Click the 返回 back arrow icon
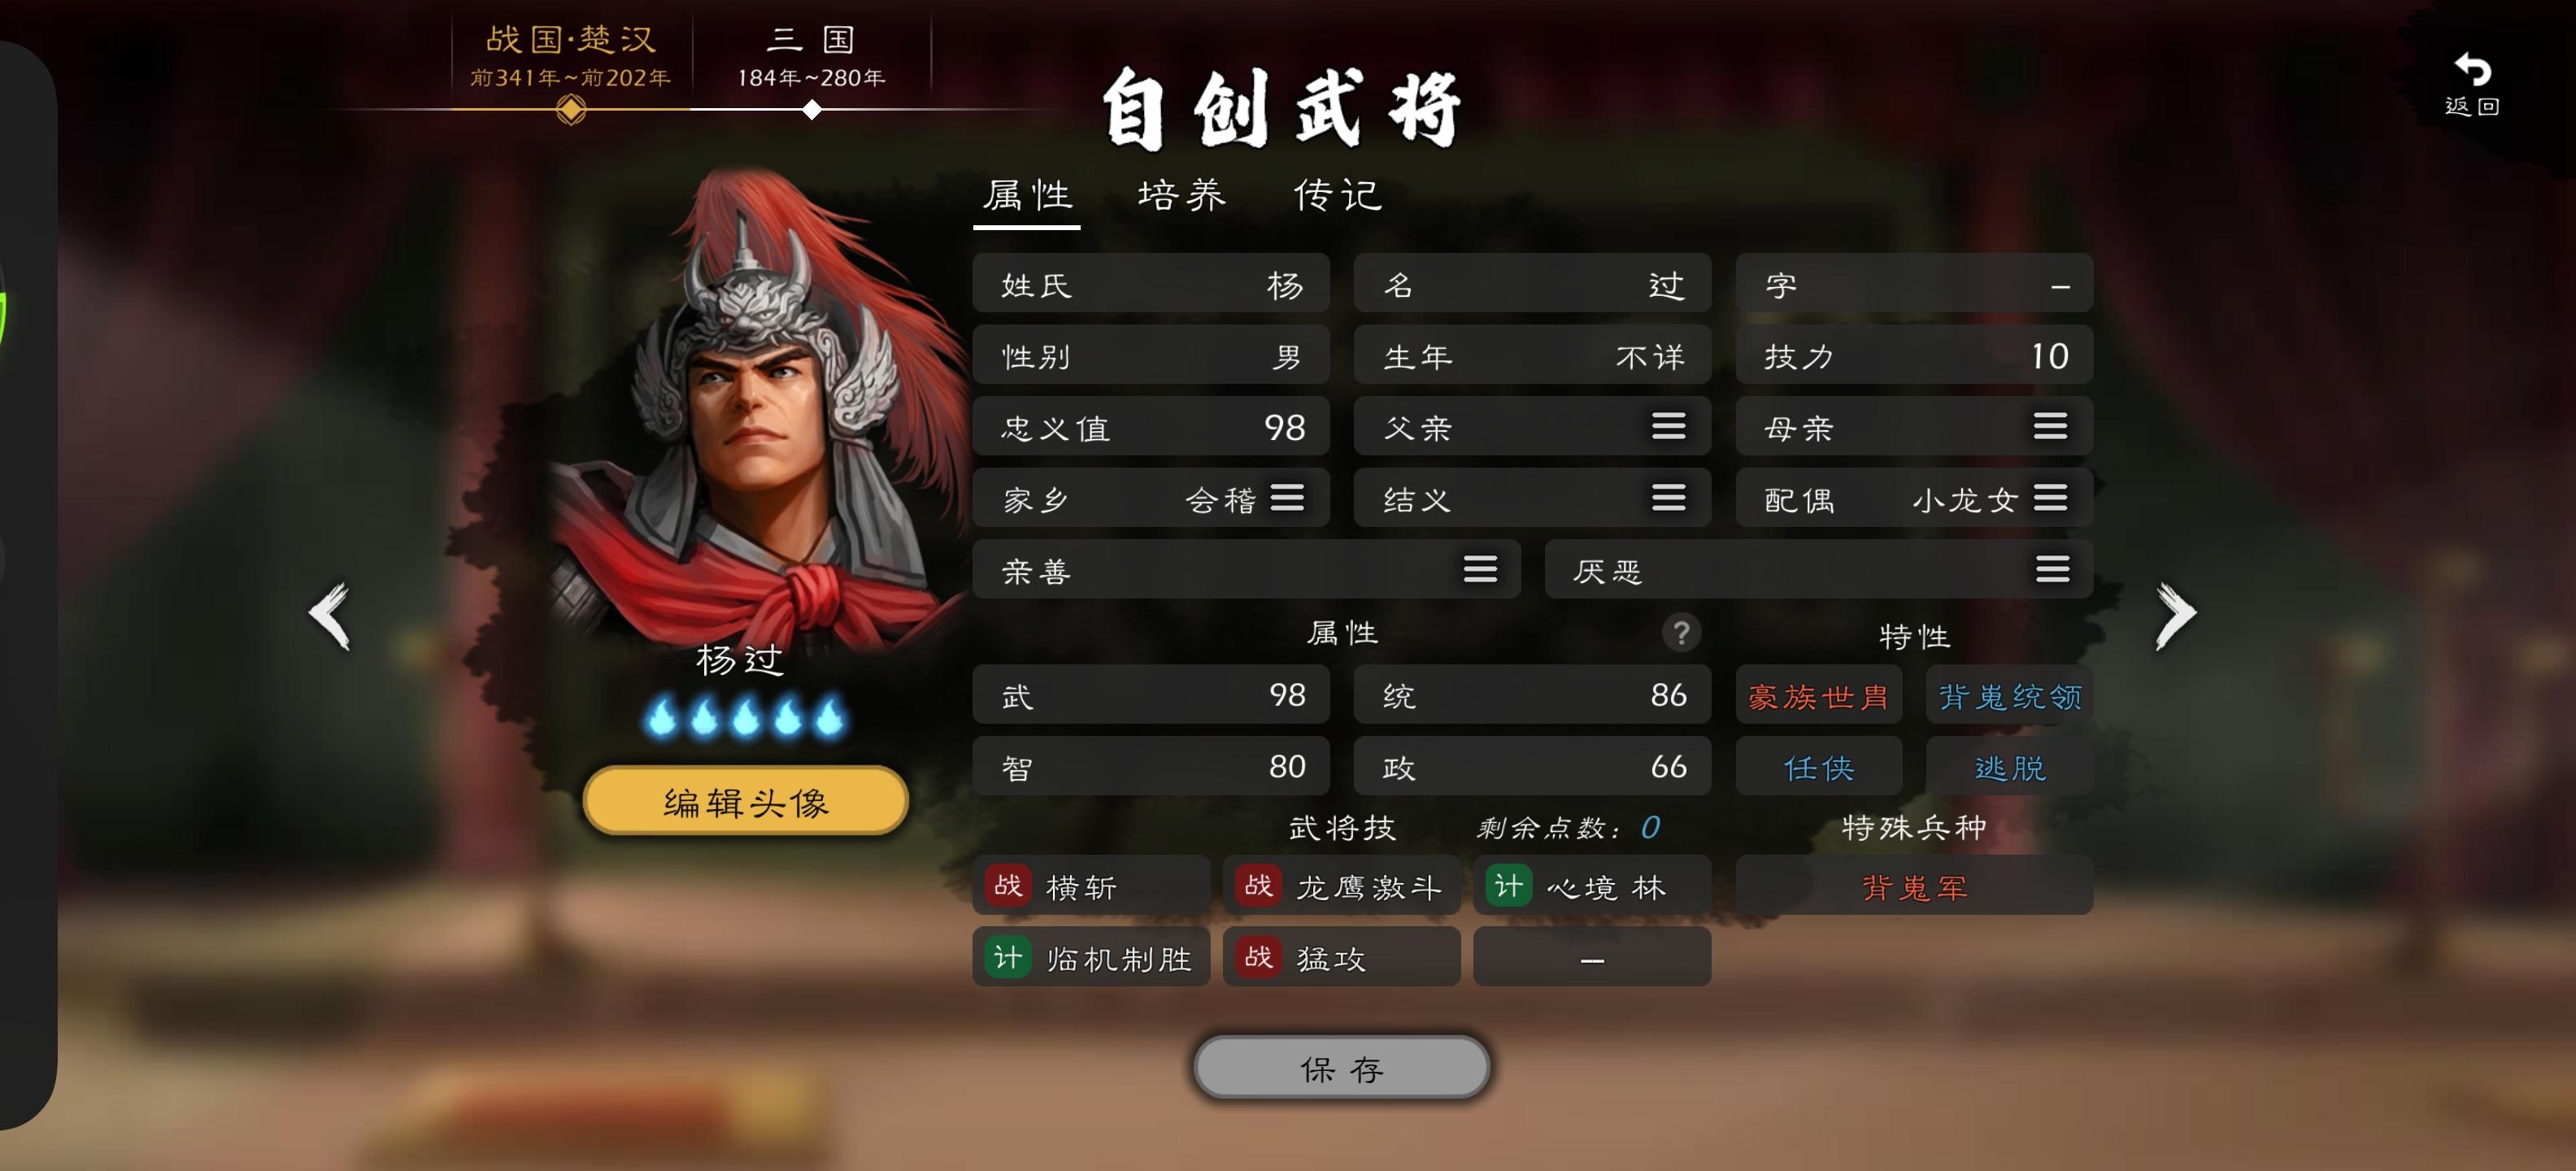The height and width of the screenshot is (1171, 2576). [x=2472, y=70]
